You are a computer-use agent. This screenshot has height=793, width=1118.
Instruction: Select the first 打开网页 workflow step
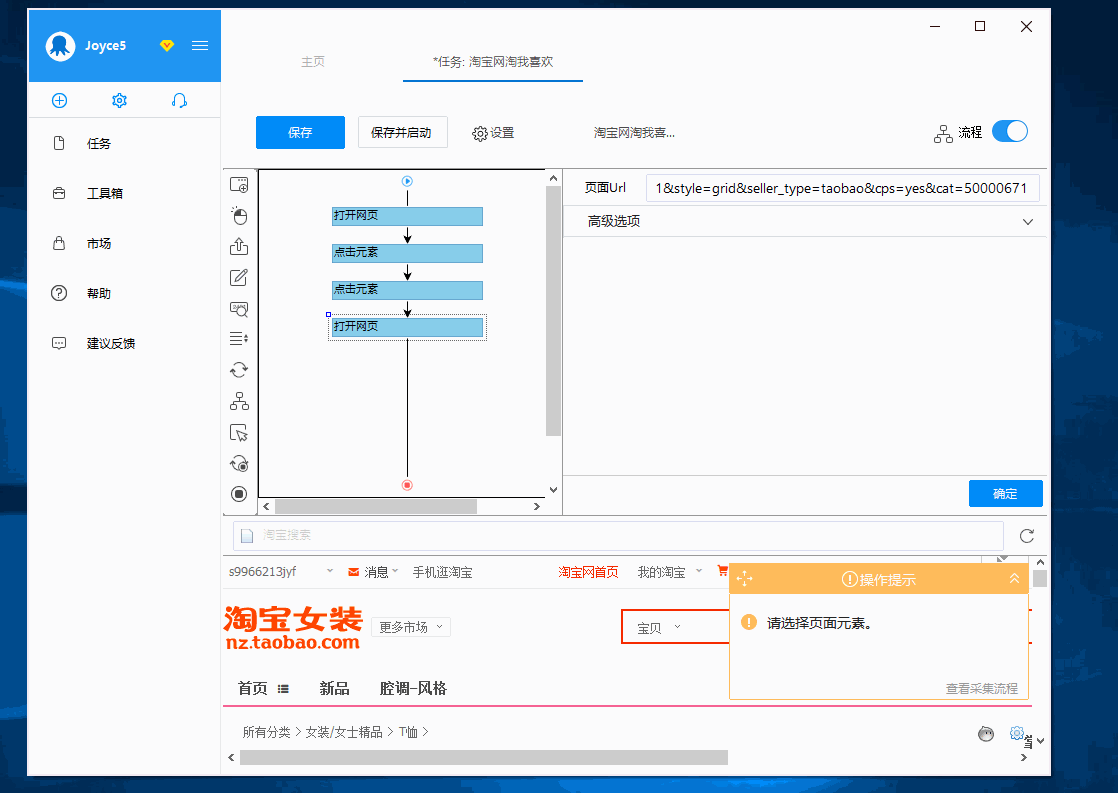tap(407, 216)
